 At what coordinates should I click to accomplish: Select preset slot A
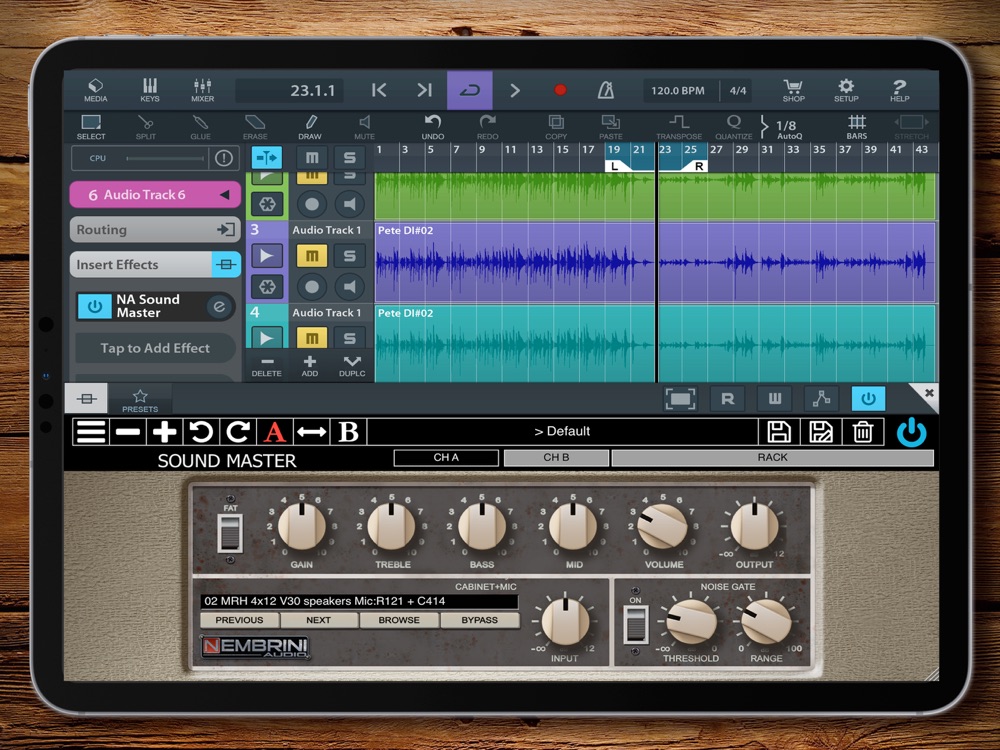coord(275,432)
